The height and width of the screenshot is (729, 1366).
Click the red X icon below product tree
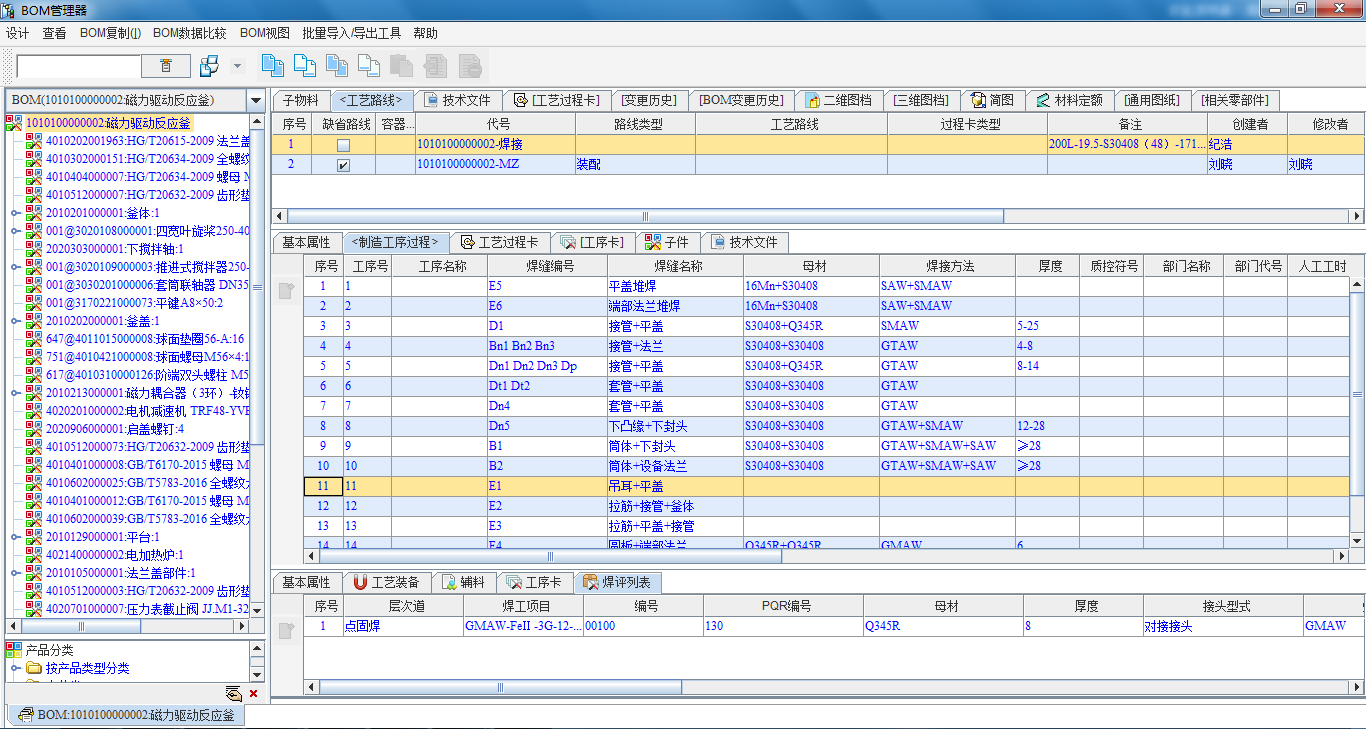[x=253, y=693]
